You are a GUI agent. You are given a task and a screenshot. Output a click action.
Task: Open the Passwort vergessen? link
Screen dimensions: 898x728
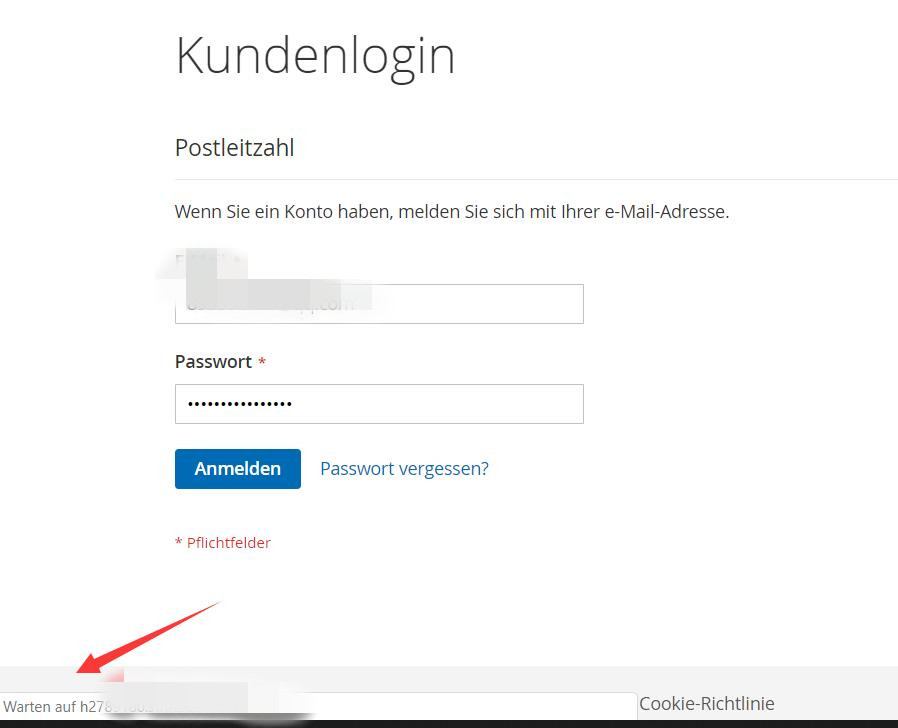[x=404, y=468]
